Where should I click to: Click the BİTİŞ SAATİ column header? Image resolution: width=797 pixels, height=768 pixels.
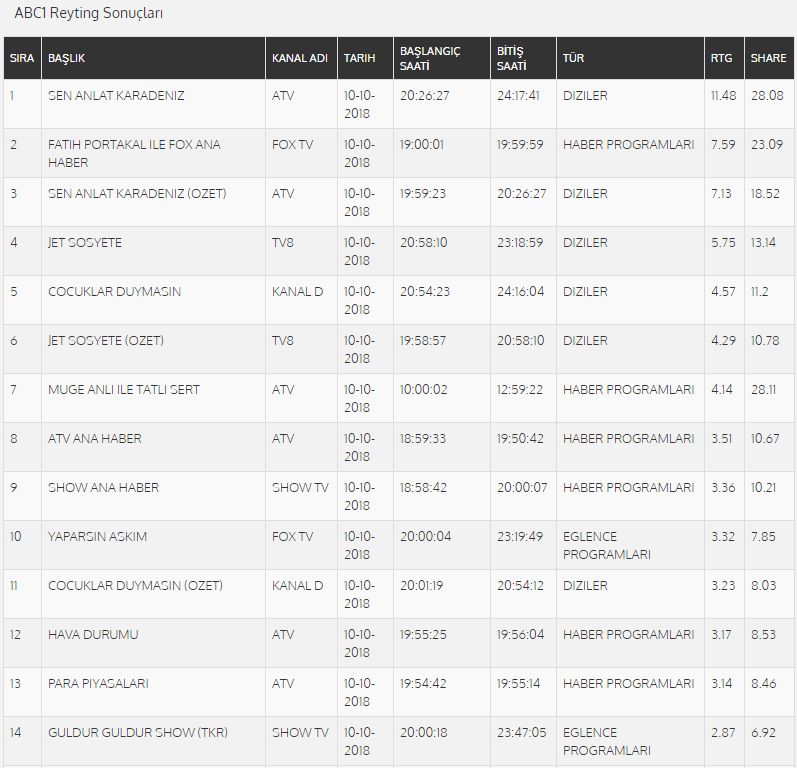click(523, 58)
